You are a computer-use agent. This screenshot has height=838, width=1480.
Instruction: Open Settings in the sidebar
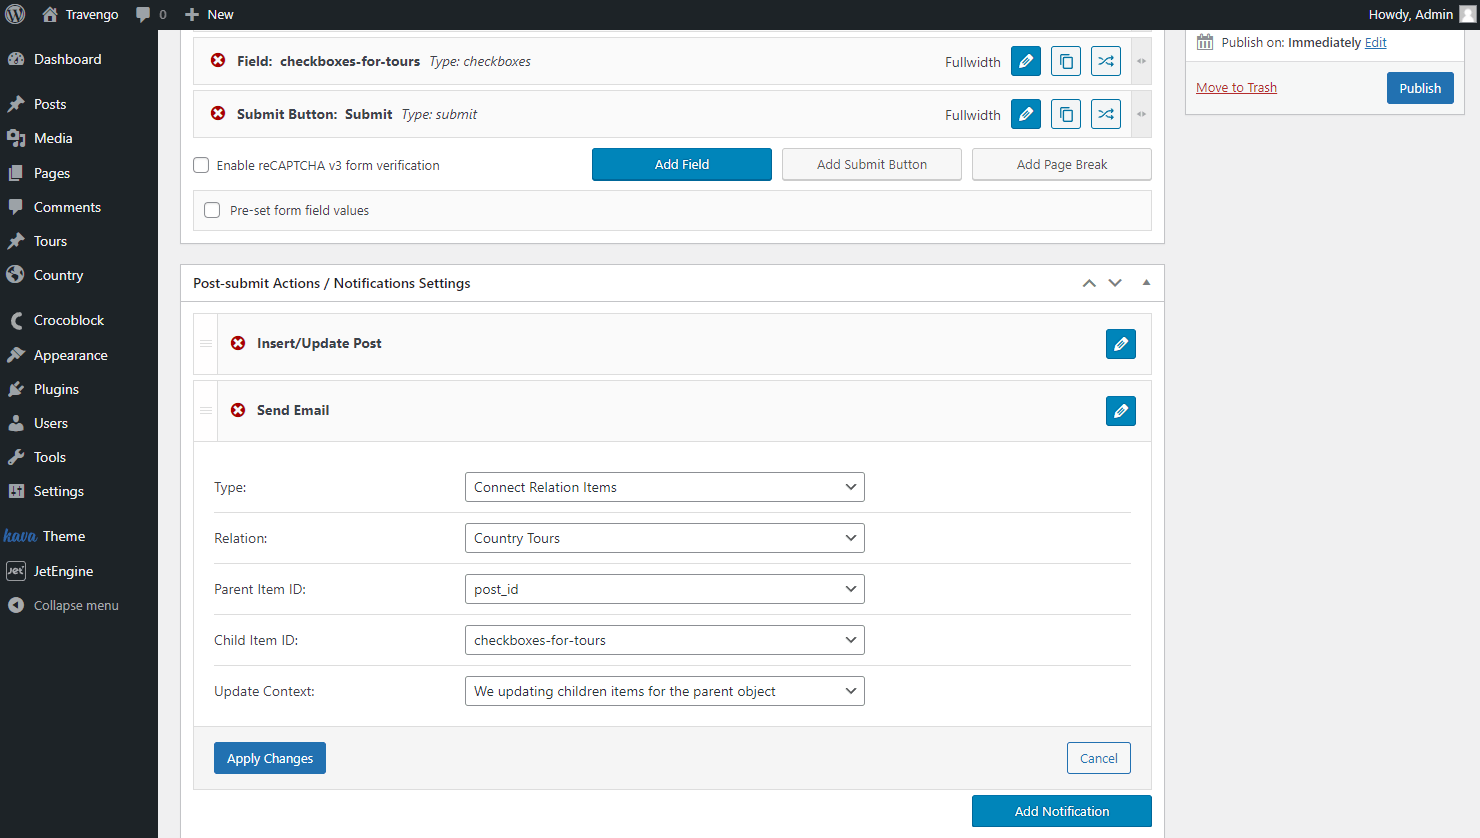click(79, 491)
